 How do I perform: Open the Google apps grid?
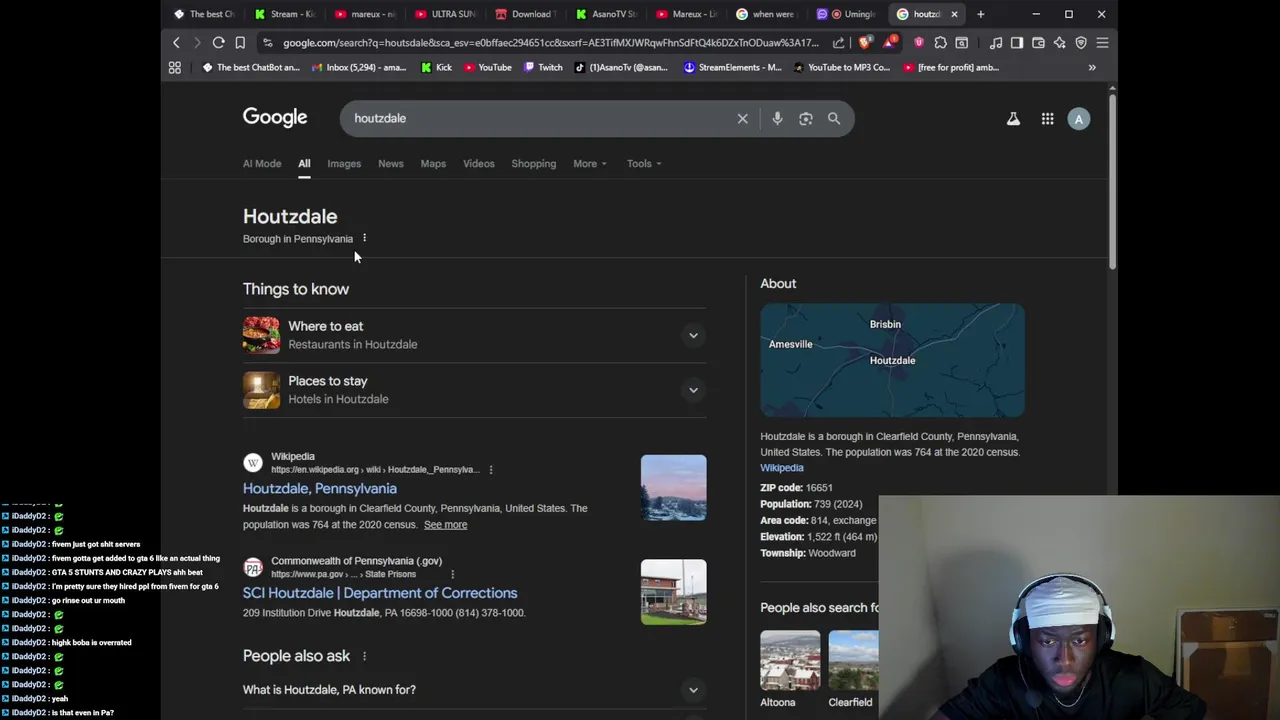point(1047,119)
